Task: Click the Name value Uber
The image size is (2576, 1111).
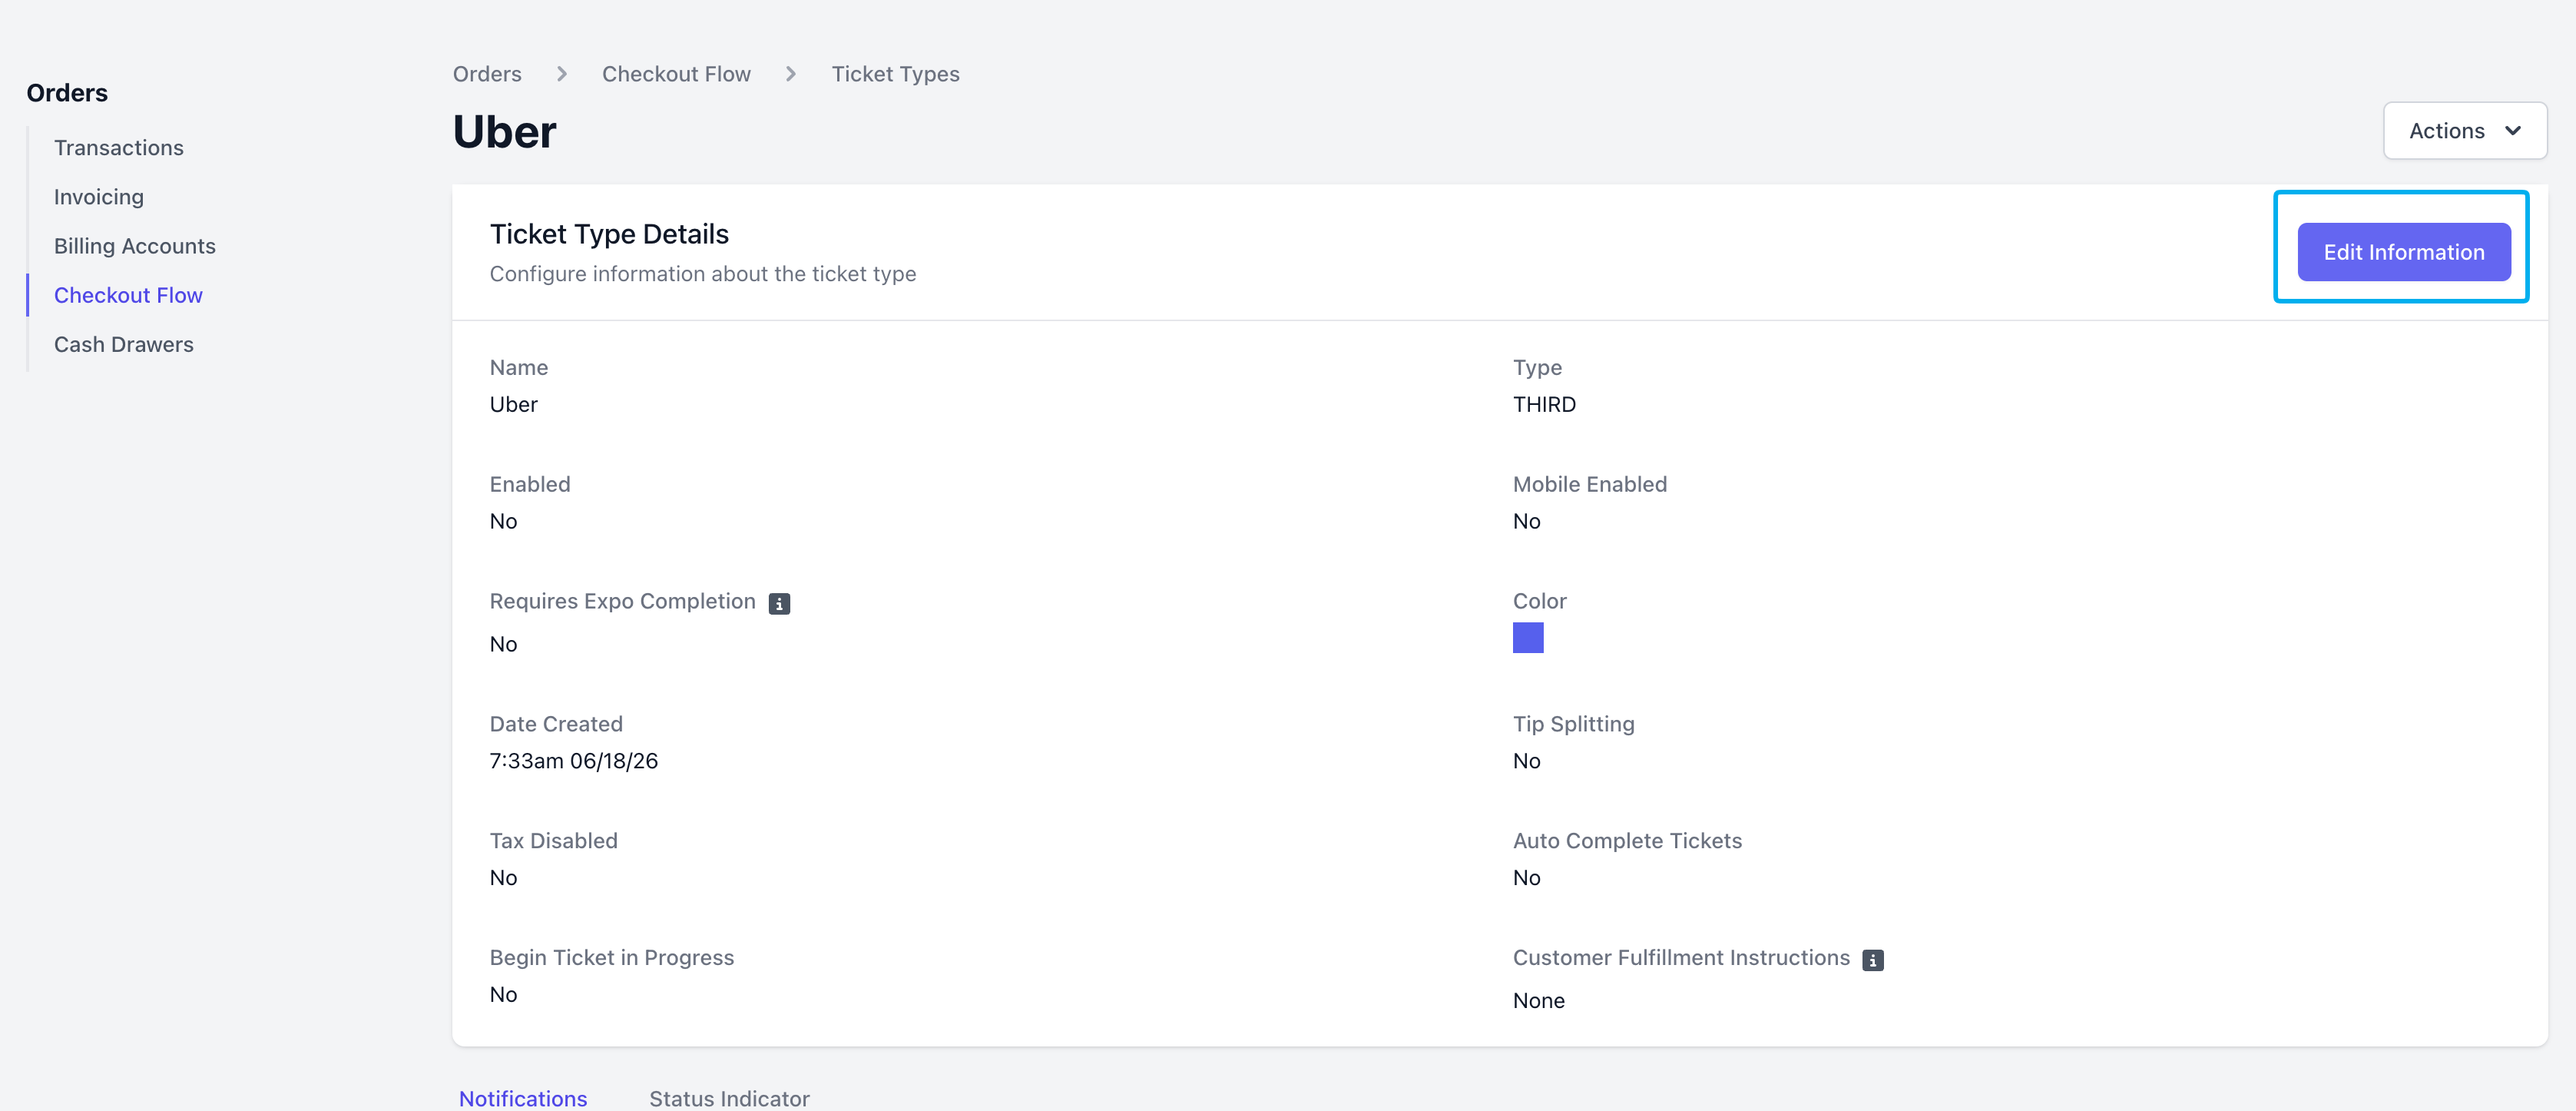Action: tap(514, 404)
